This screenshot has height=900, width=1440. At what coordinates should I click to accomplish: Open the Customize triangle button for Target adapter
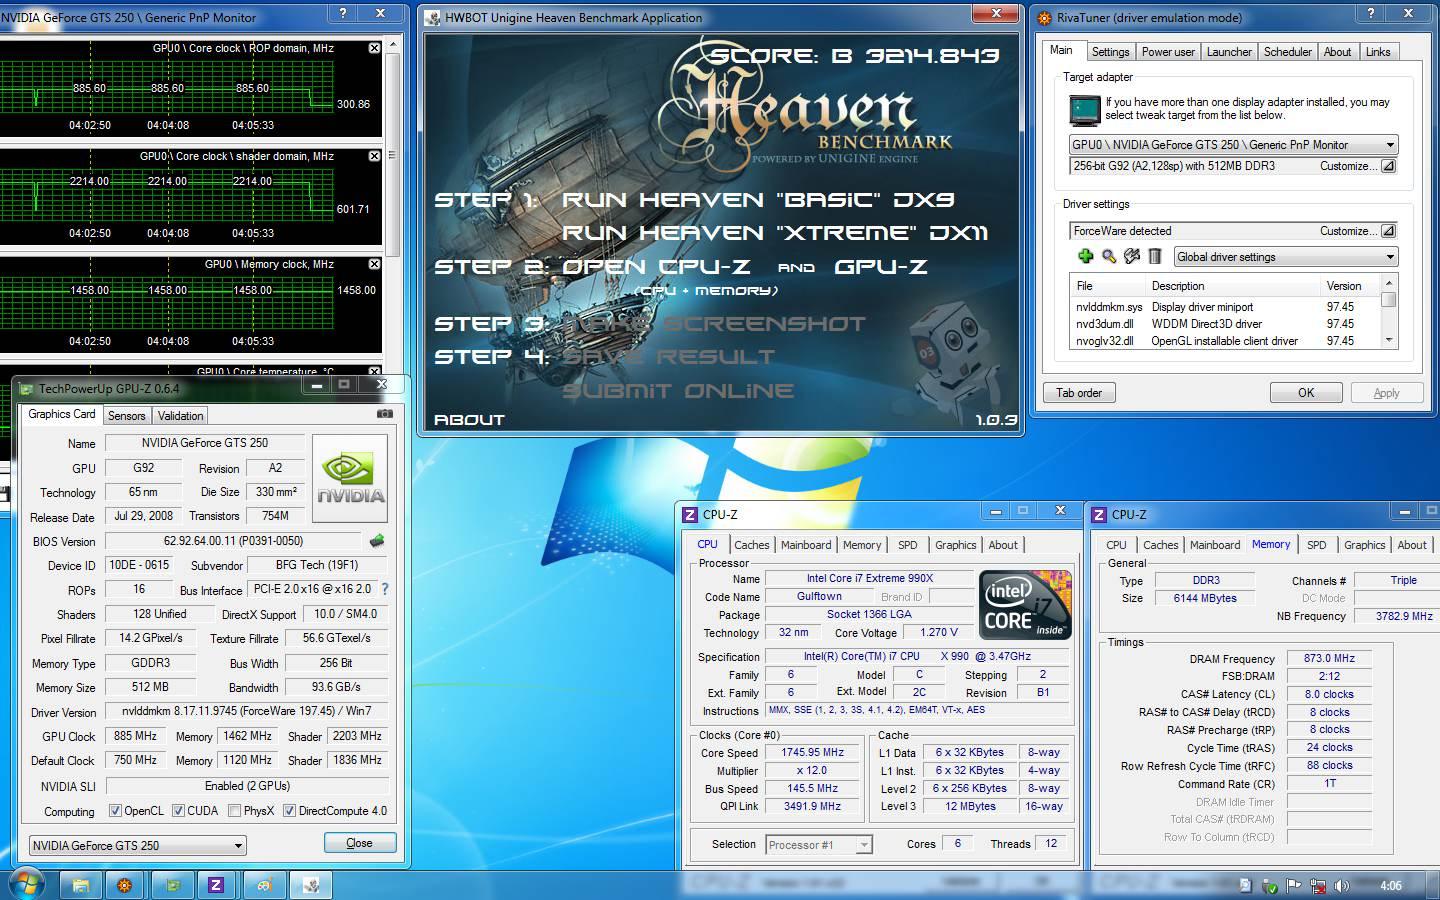pyautogui.click(x=1388, y=166)
